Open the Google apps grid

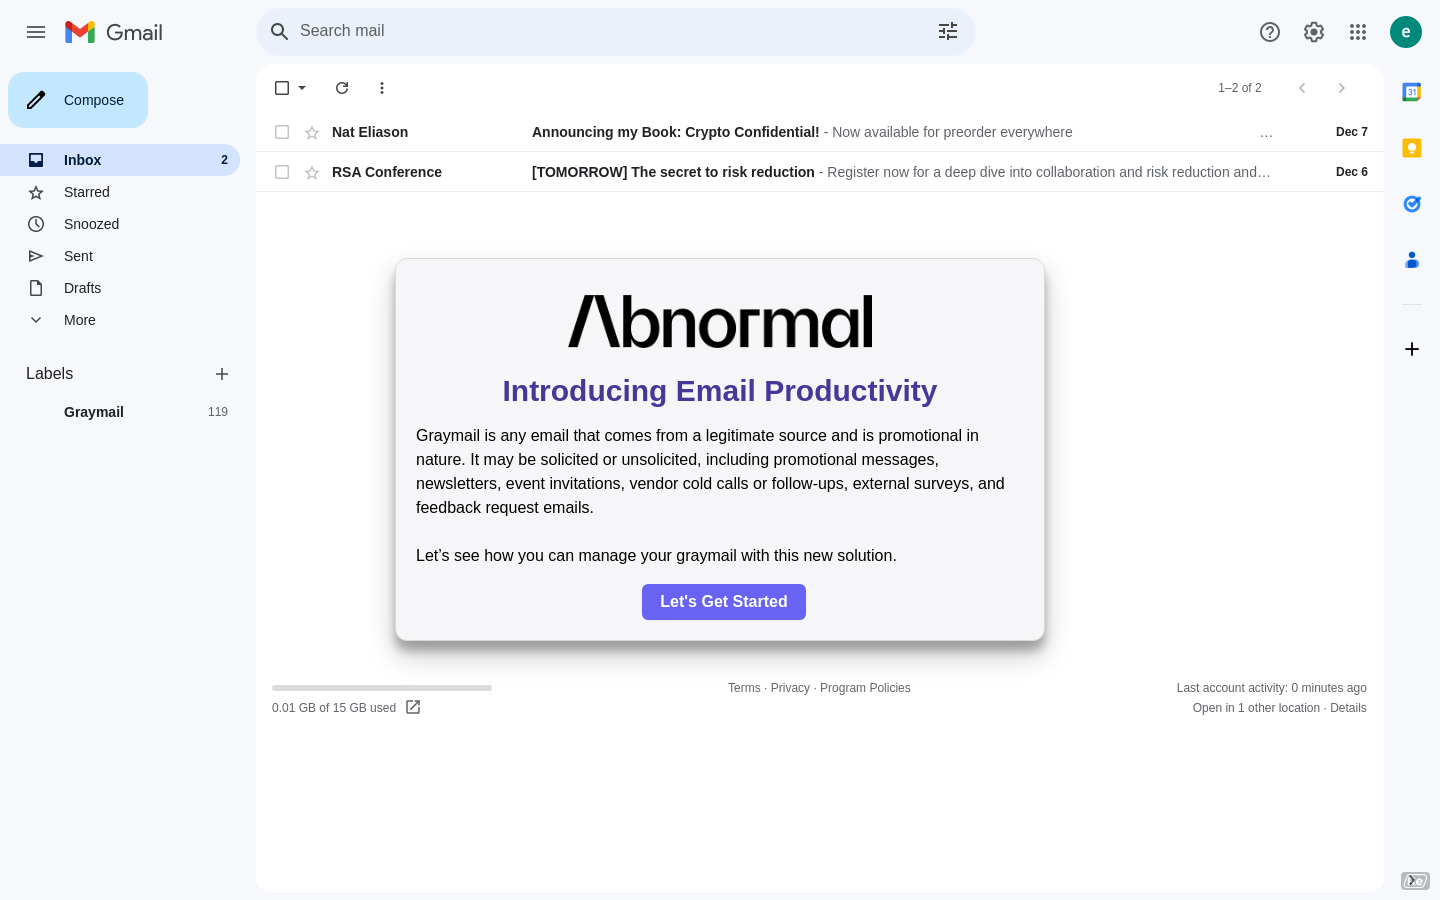pyautogui.click(x=1358, y=32)
